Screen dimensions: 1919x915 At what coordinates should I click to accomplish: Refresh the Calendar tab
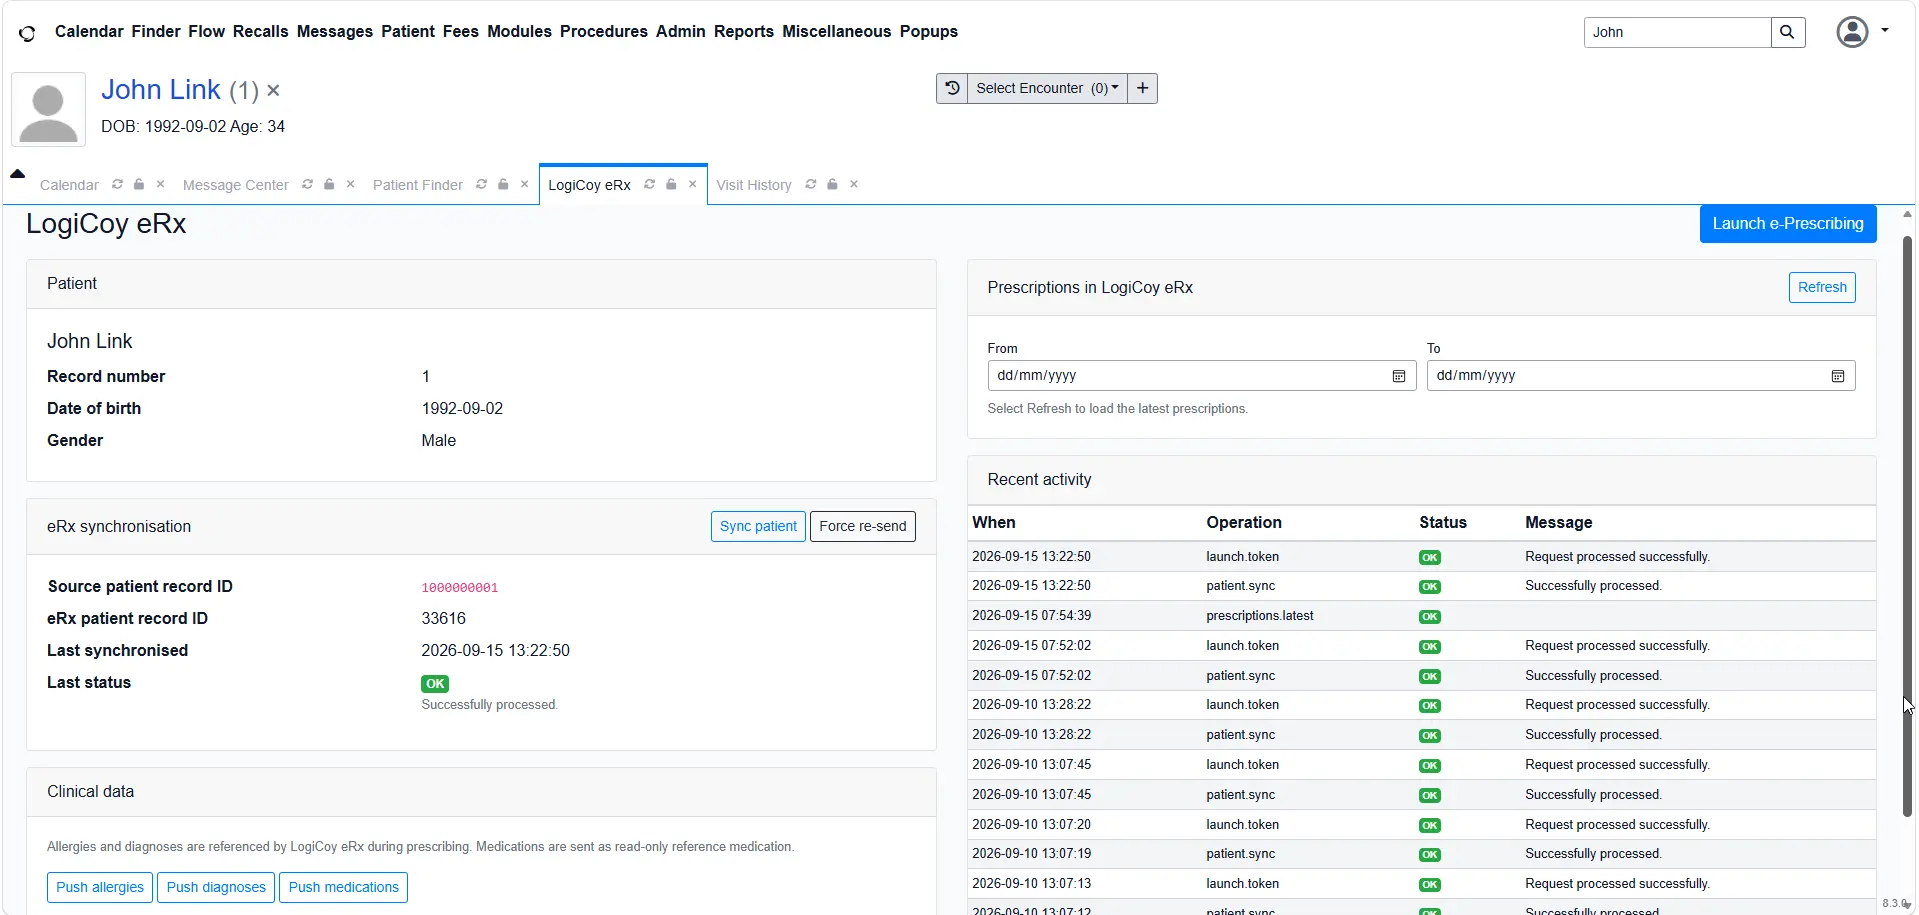[x=117, y=184]
